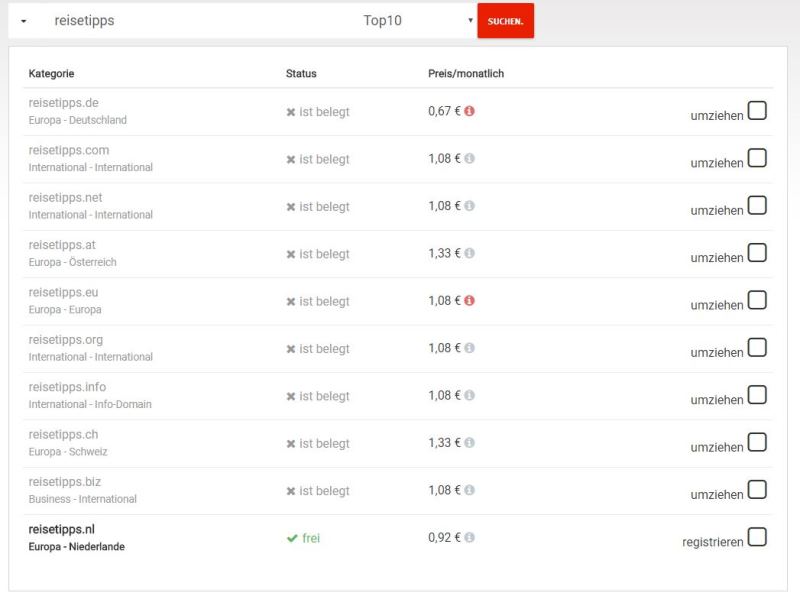Tick the umziehen checkbox for reisetipps.com
Image resolution: width=800 pixels, height=596 pixels.
757,158
